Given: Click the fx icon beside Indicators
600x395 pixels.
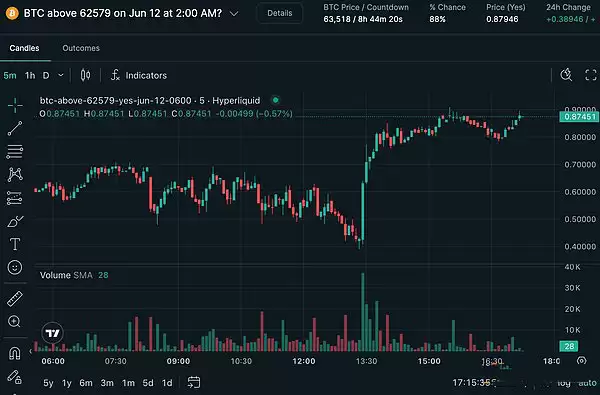Looking at the screenshot, I should (115, 75).
